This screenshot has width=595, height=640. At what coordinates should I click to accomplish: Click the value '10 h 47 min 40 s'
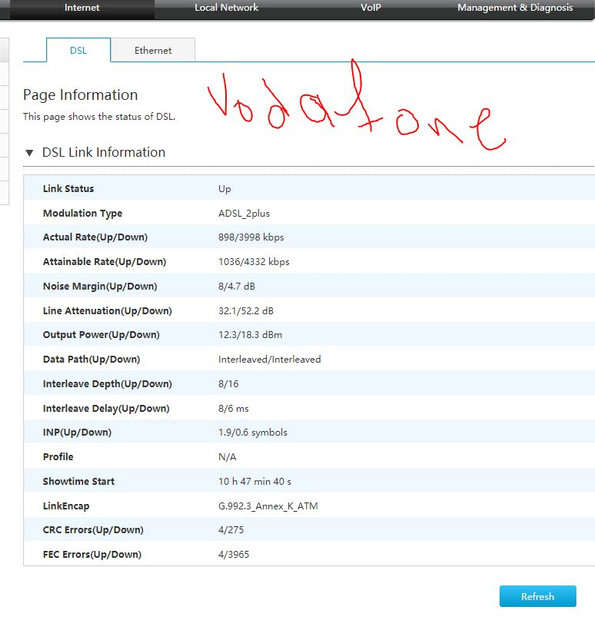click(x=255, y=482)
